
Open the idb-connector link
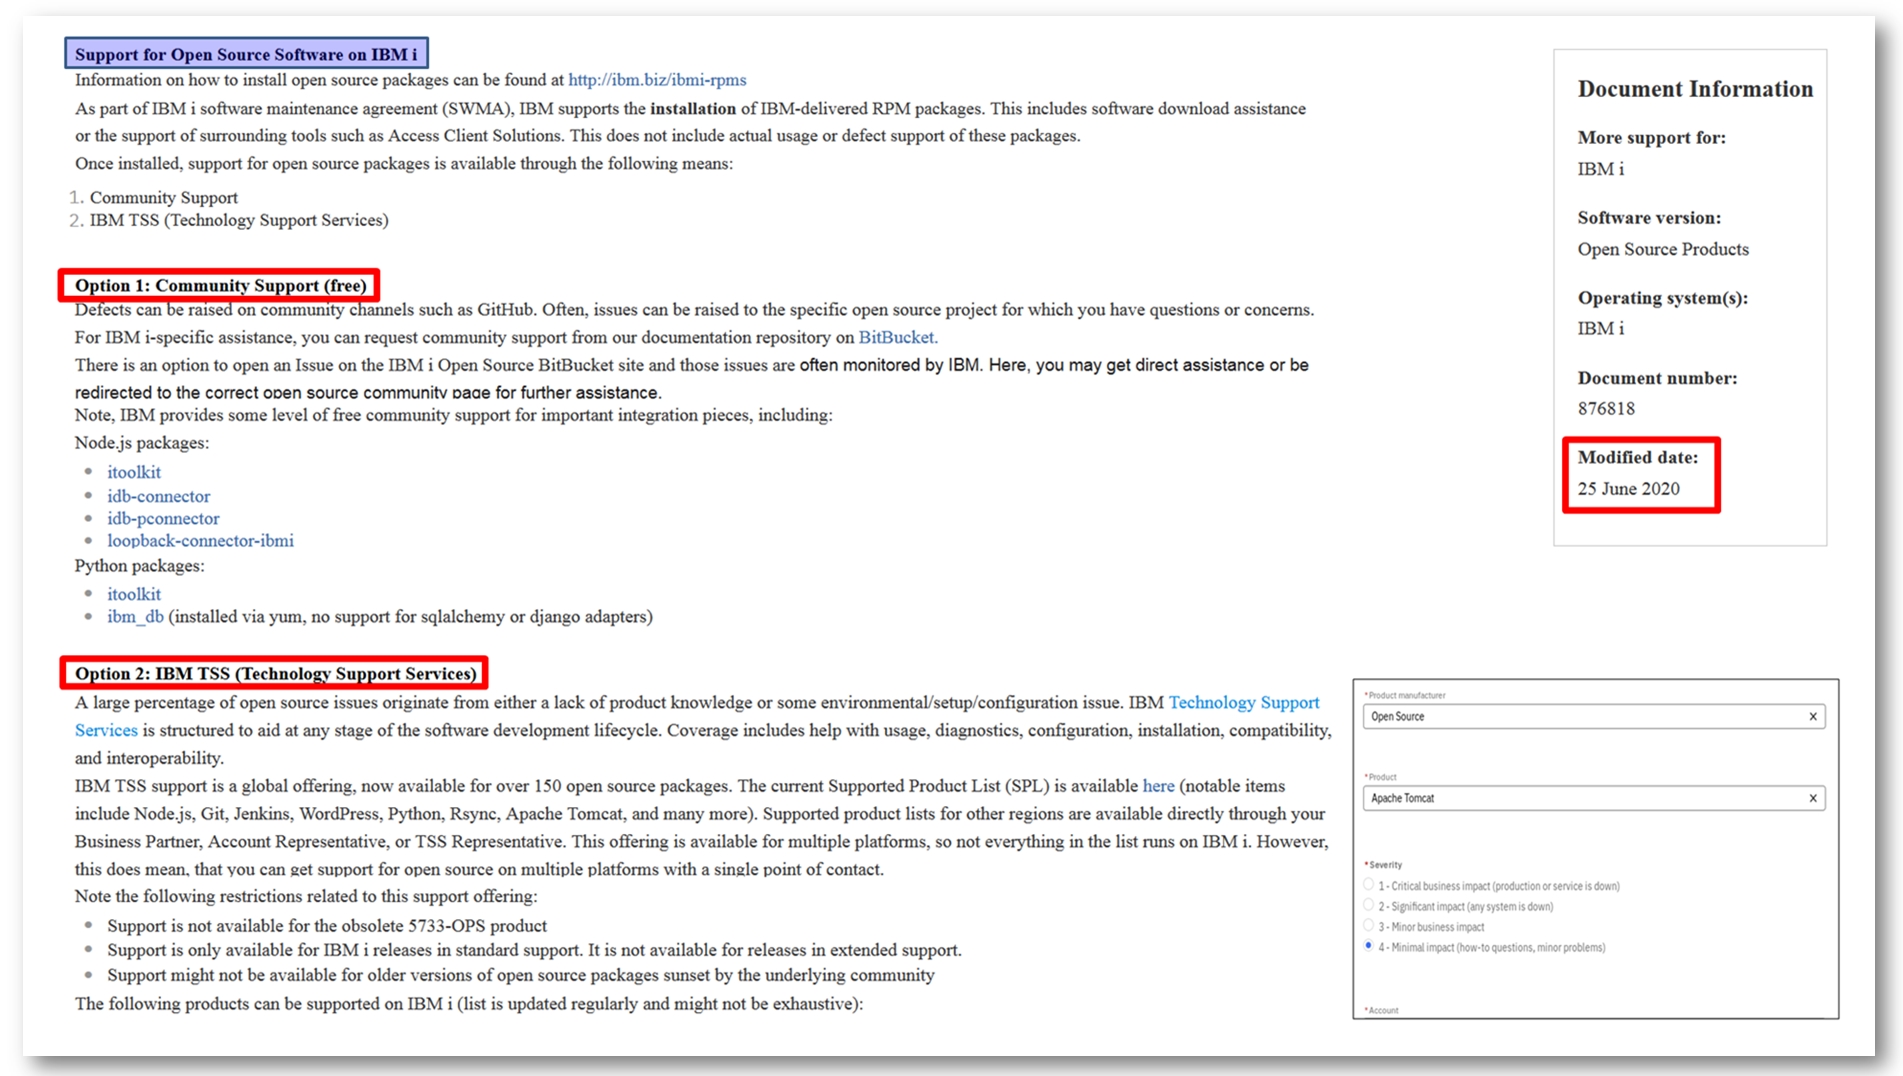pyautogui.click(x=159, y=496)
